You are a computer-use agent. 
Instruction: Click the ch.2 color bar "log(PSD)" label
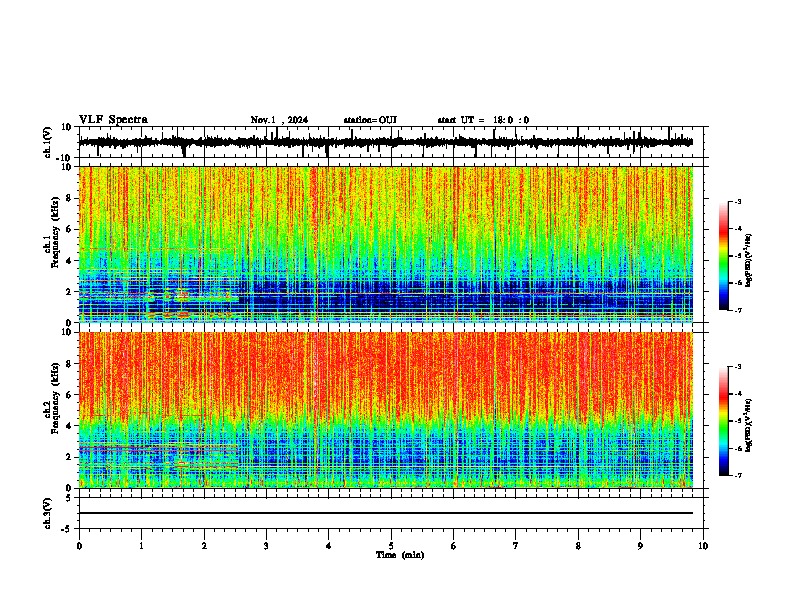pos(749,426)
